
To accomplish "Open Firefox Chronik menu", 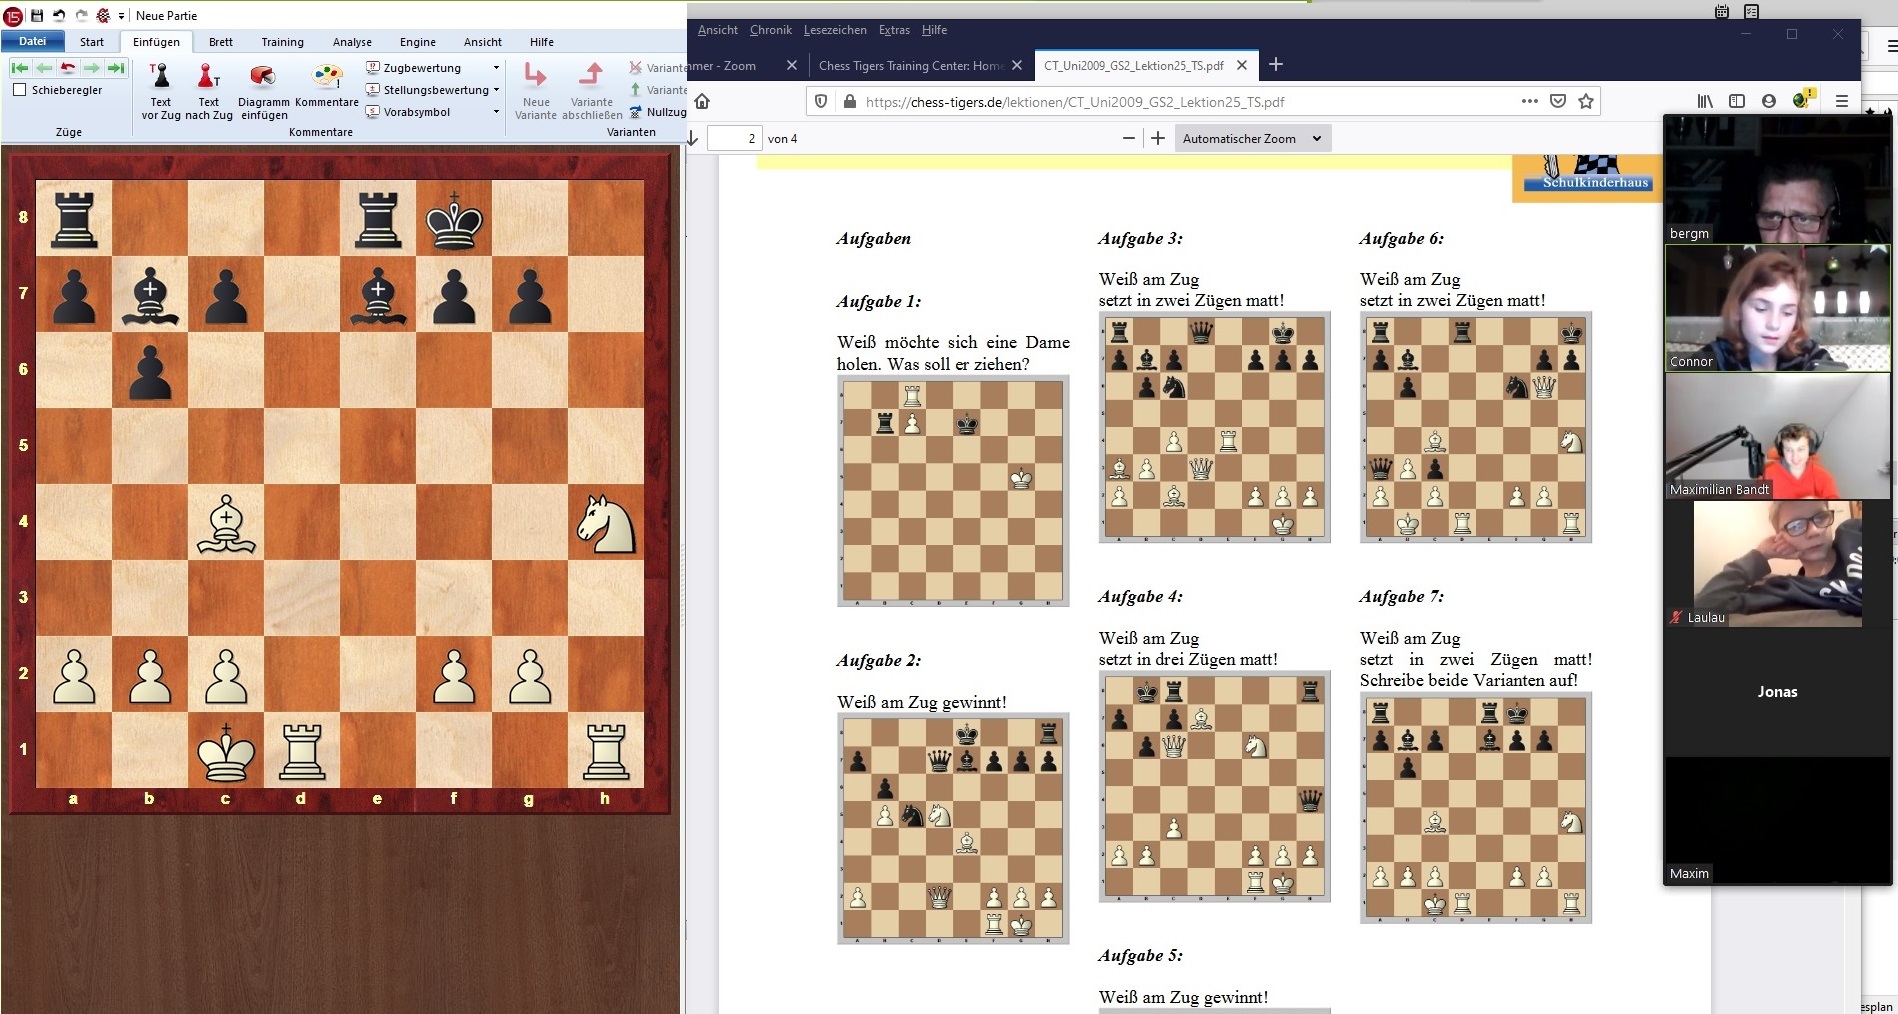I will click(770, 30).
